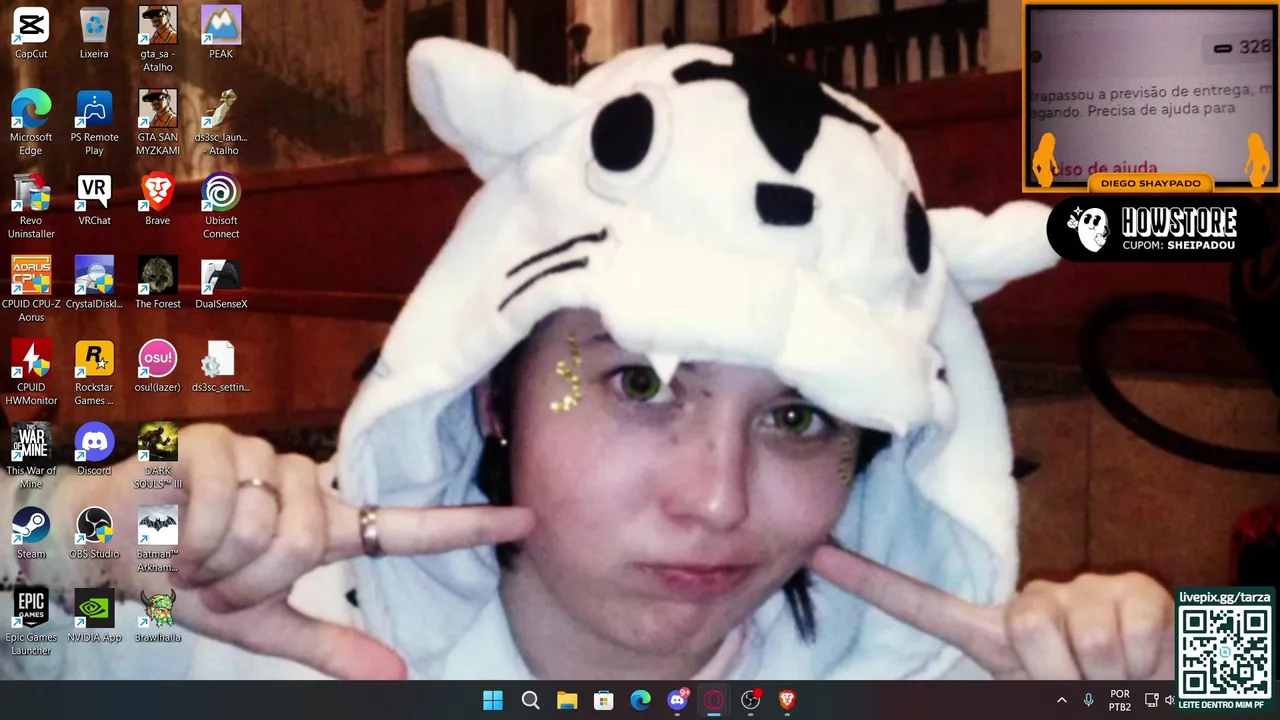This screenshot has width=1280, height=720.
Task: Open the Lixeira recycle bin icon
Action: [94, 33]
